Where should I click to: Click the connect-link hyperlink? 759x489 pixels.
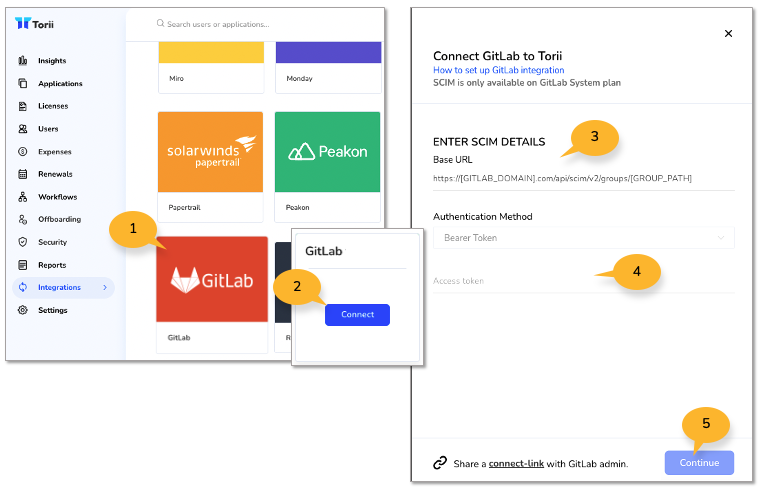516,463
